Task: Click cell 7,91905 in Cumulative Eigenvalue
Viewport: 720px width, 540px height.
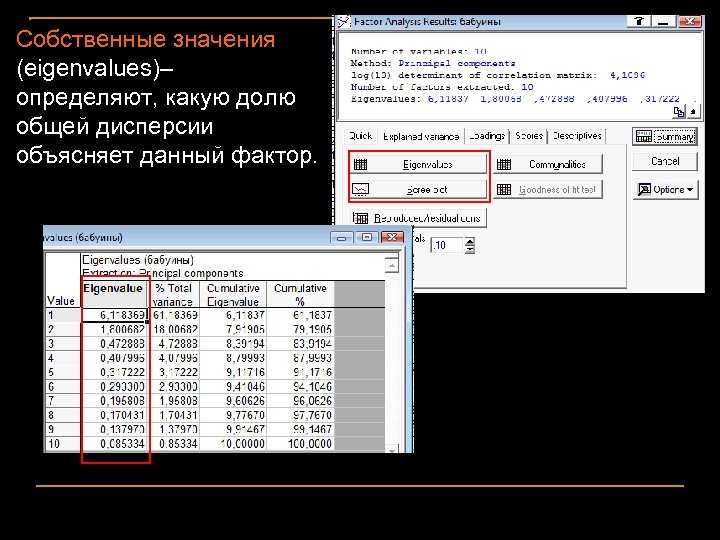Action: click(233, 329)
